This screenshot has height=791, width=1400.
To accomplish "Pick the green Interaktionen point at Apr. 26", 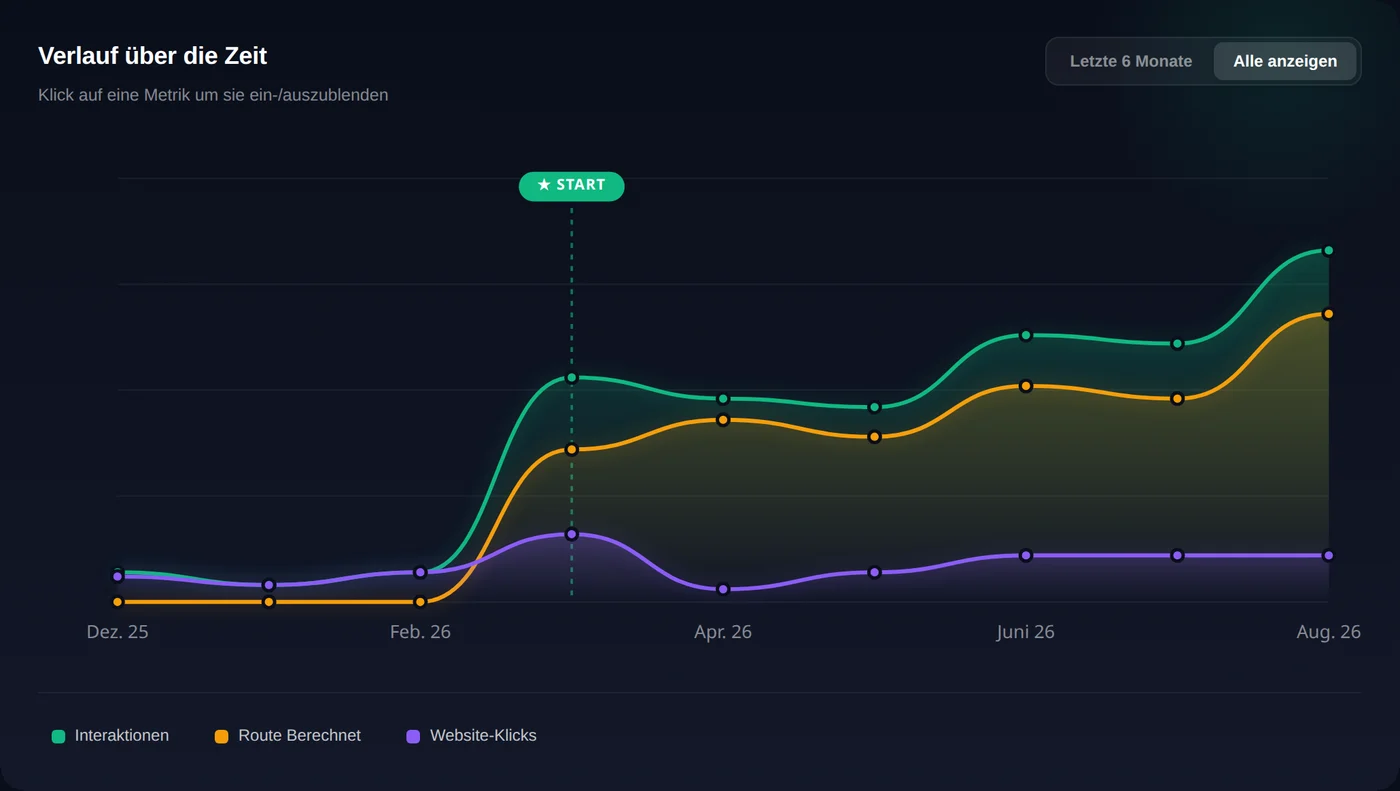I will (723, 399).
